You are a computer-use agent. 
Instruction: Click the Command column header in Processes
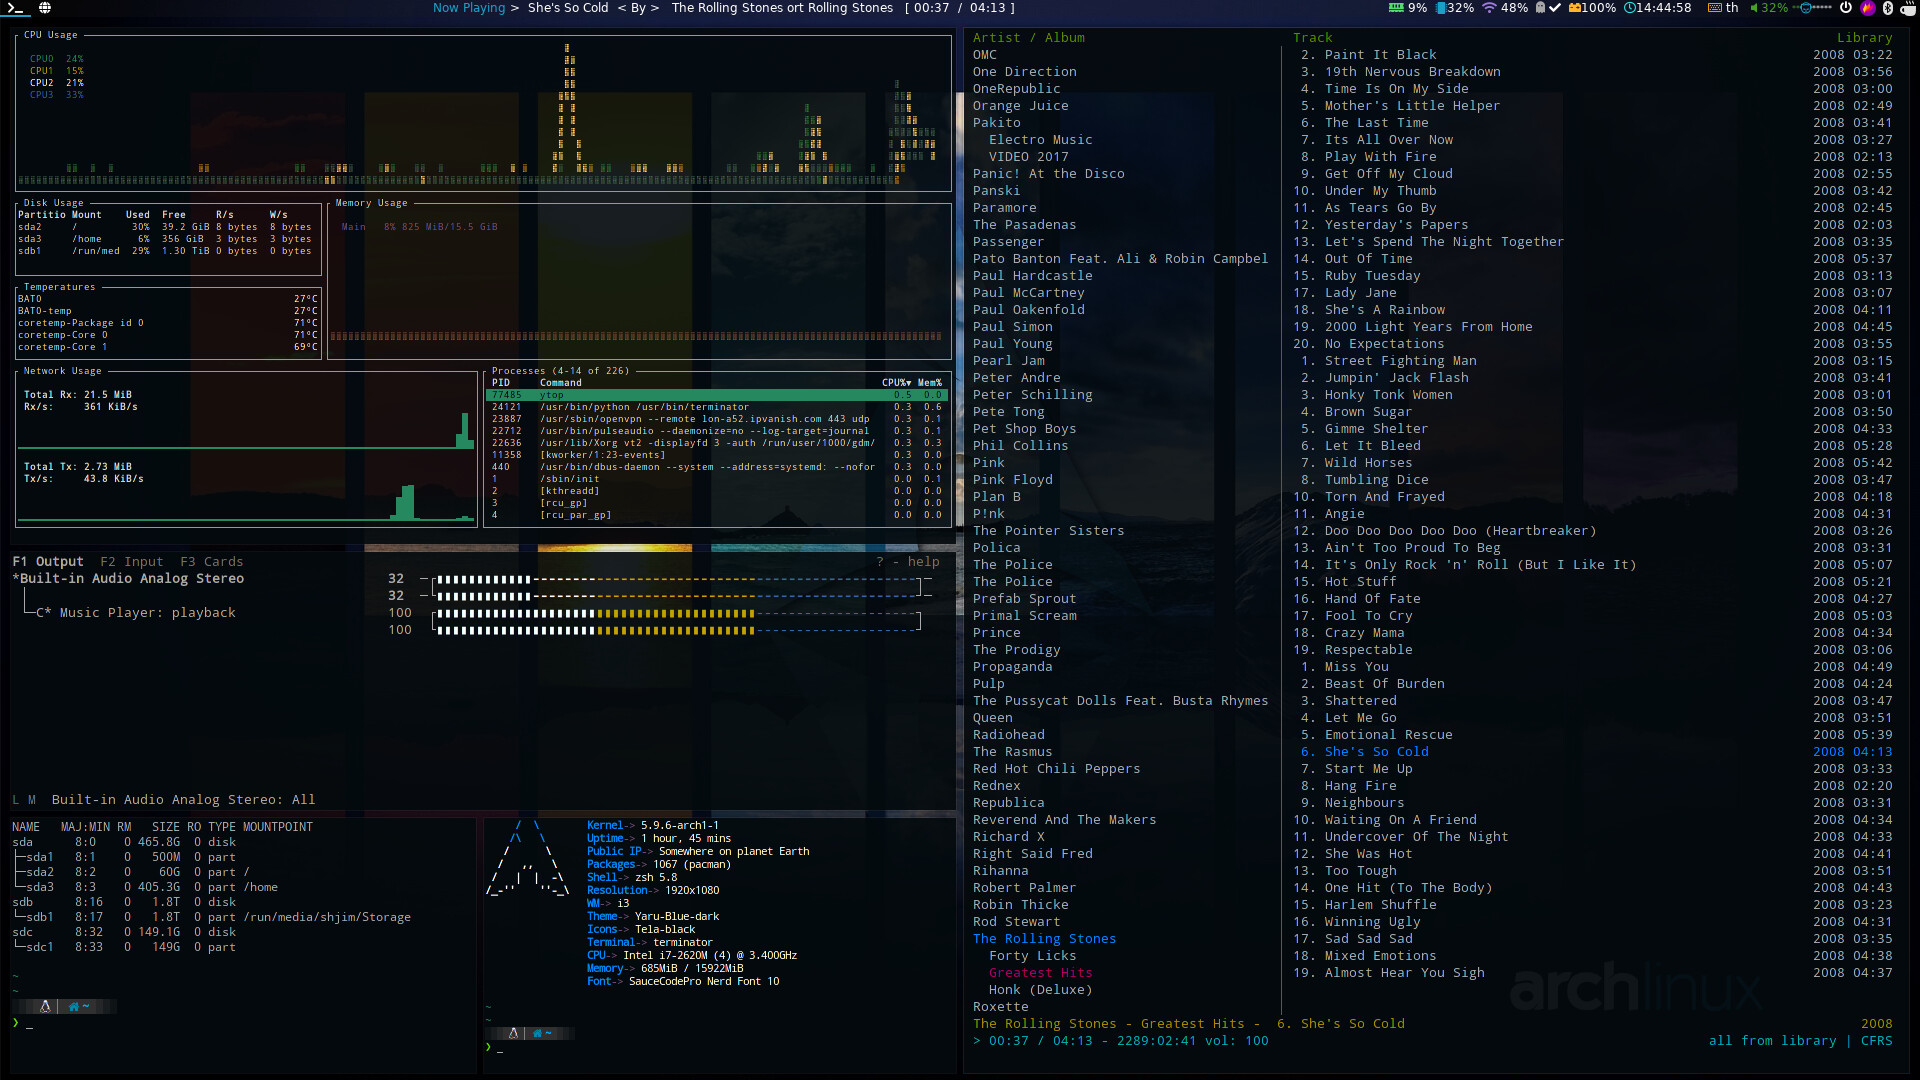click(x=561, y=383)
